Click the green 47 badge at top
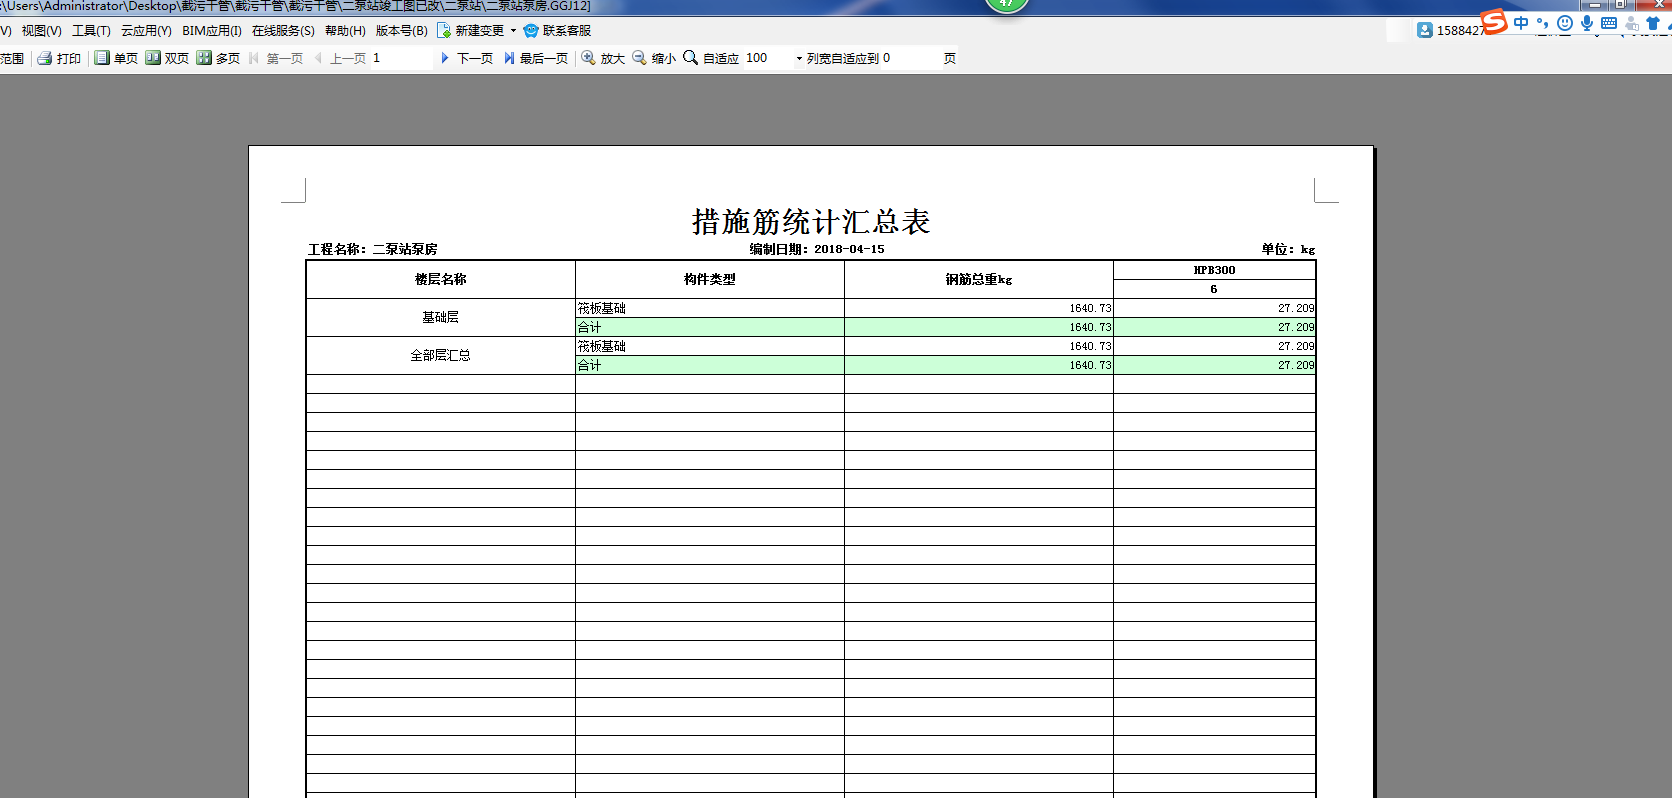Viewport: 1672px width, 798px height. point(1007,5)
